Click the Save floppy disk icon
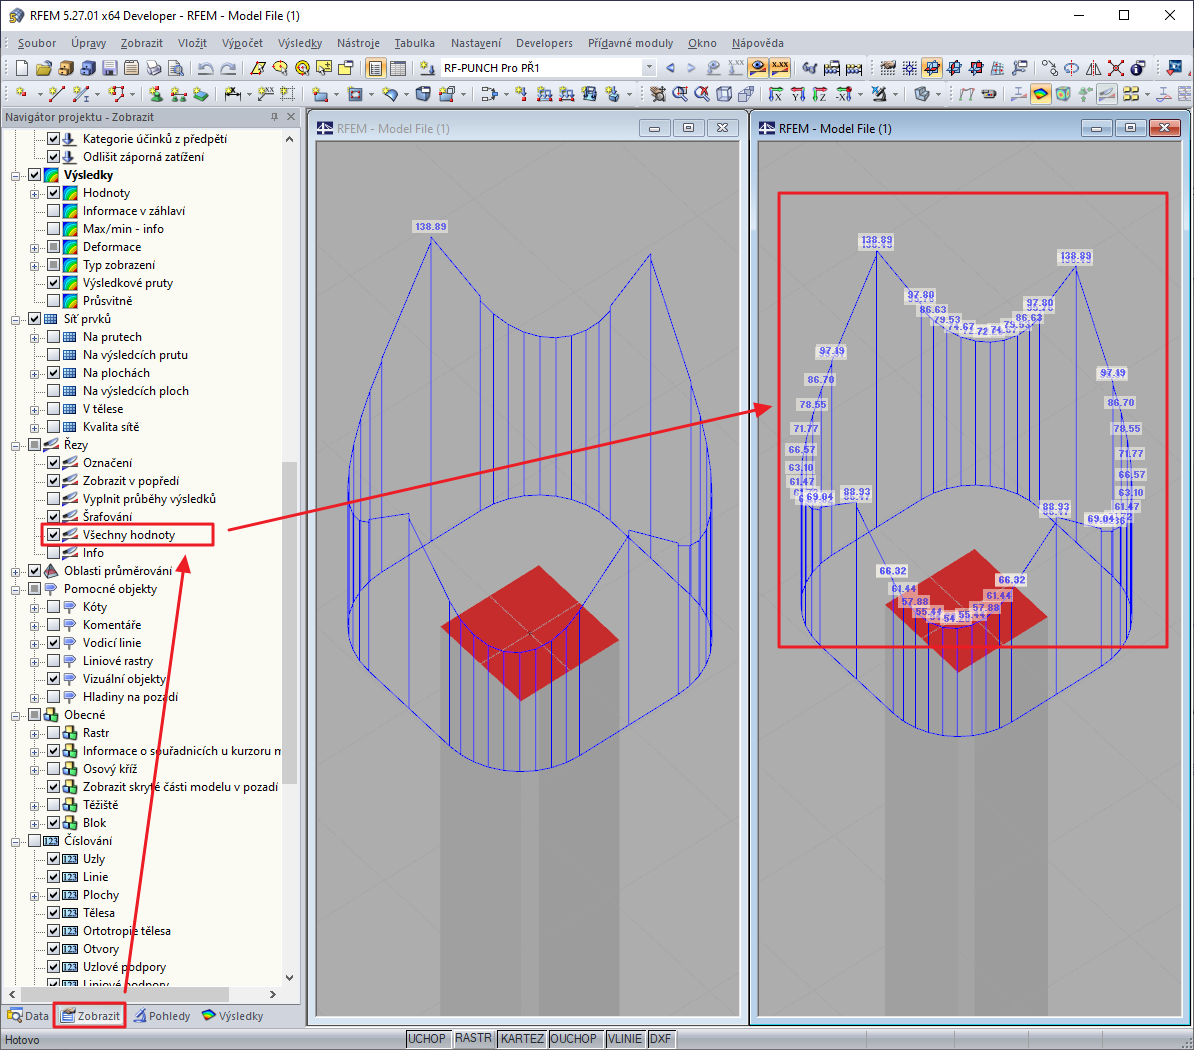The height and width of the screenshot is (1050, 1194). [x=110, y=69]
